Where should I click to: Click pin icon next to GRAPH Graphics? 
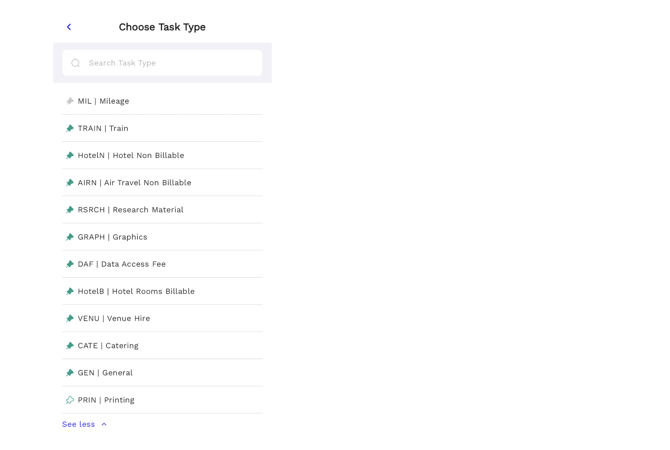[70, 237]
